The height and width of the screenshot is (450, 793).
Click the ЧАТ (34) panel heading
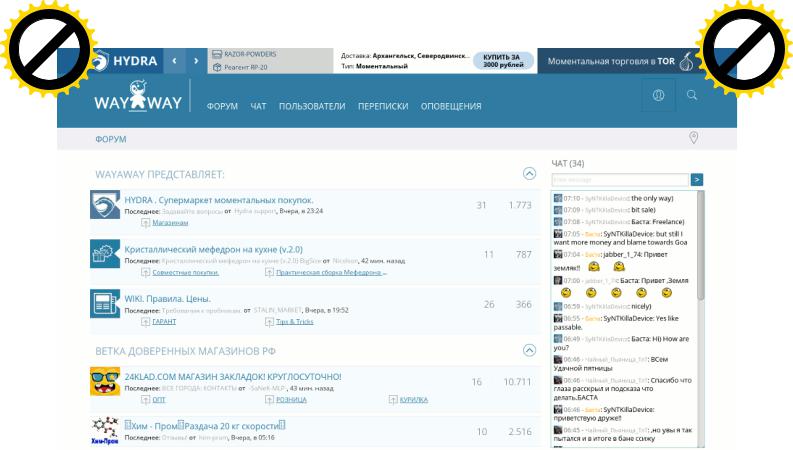567,163
